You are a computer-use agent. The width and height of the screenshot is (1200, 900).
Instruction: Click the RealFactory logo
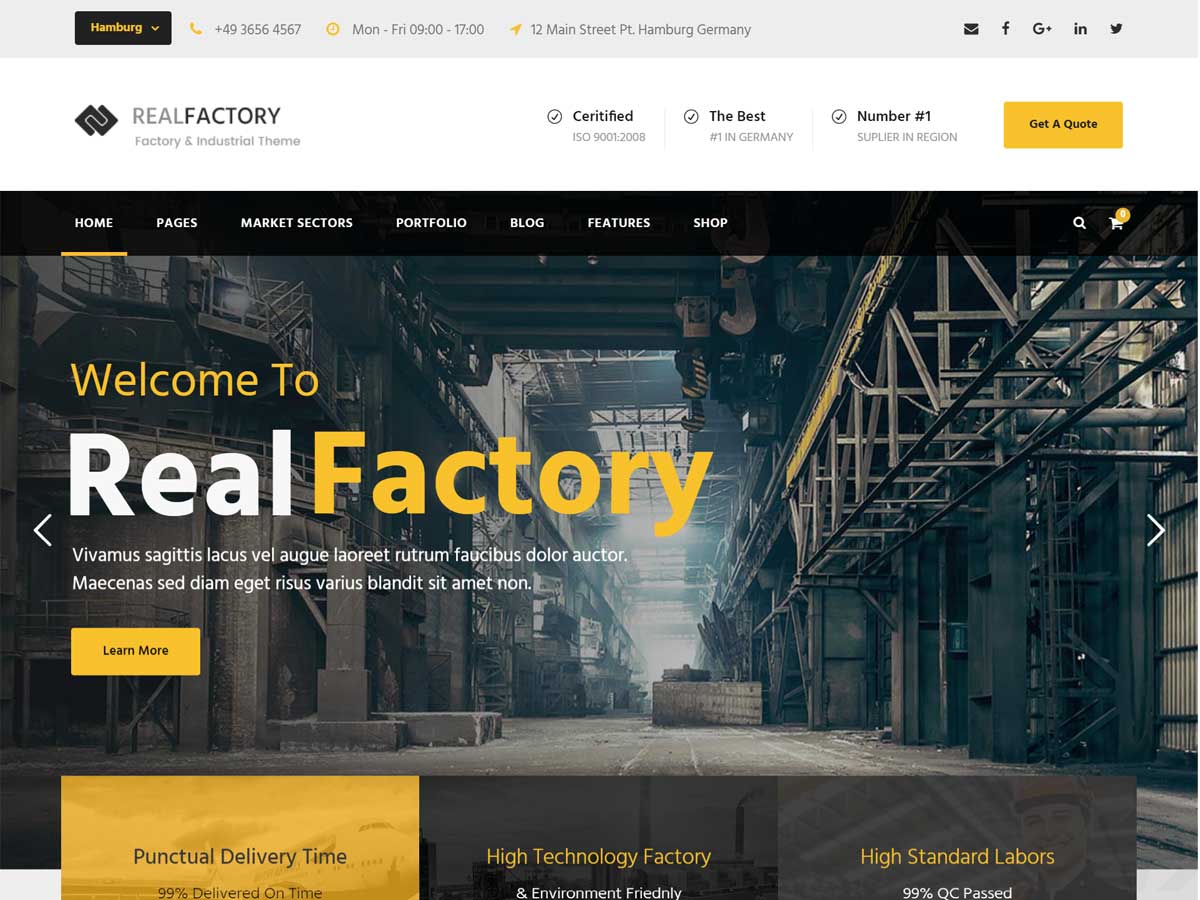coord(188,126)
